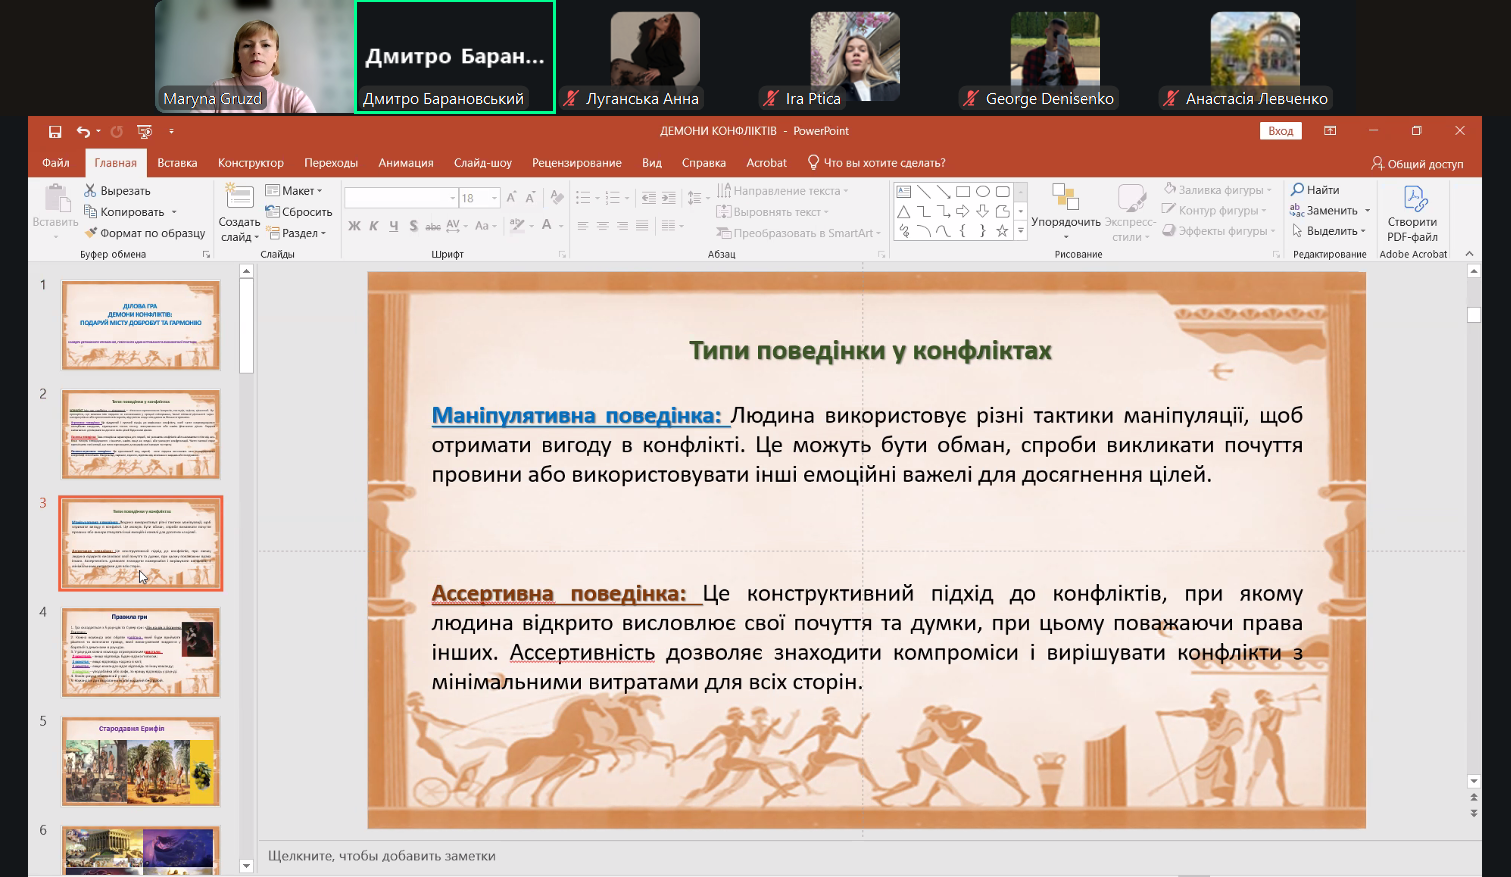This screenshot has width=1511, height=877.
Task: Collapse the ribbon with the chevron arrow
Action: tap(1469, 254)
